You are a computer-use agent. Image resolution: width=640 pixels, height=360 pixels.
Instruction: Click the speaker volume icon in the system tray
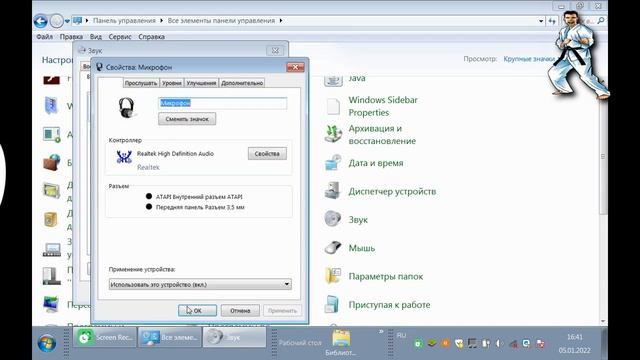[x=499, y=344]
